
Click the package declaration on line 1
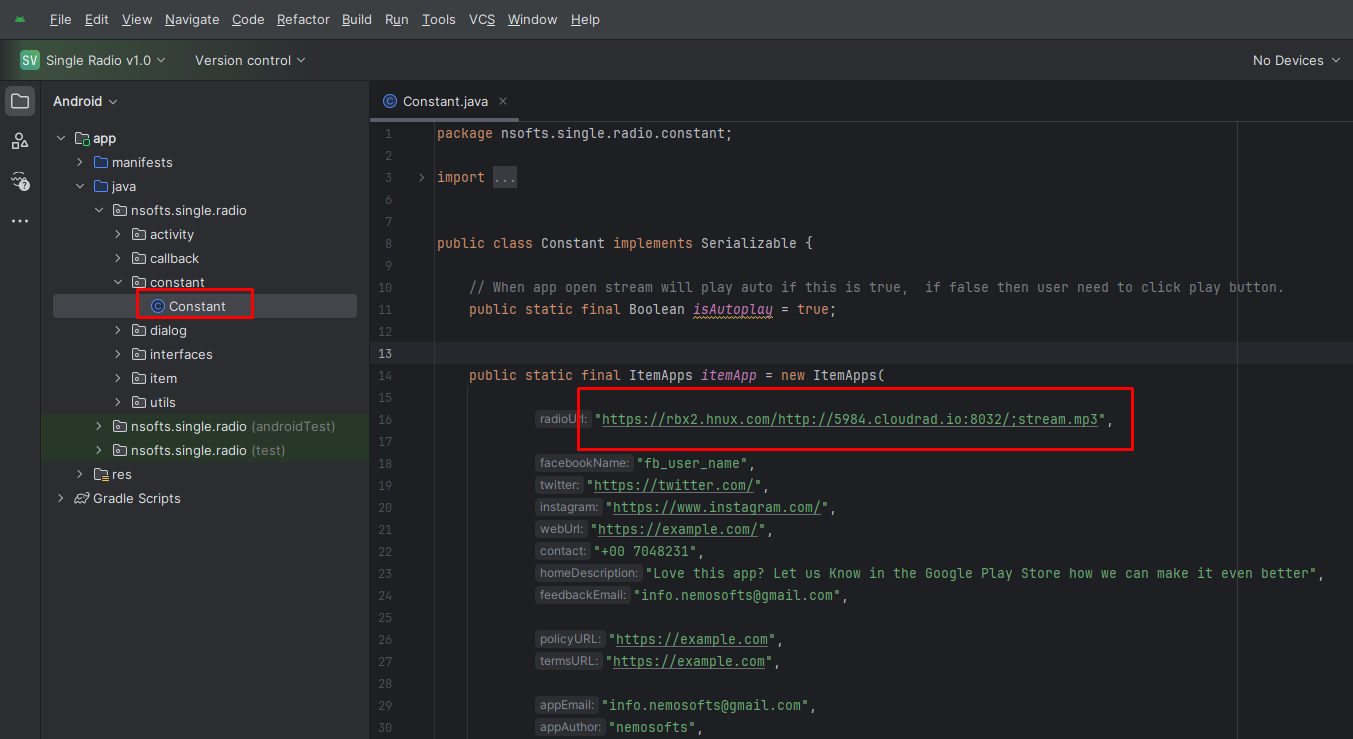(585, 133)
